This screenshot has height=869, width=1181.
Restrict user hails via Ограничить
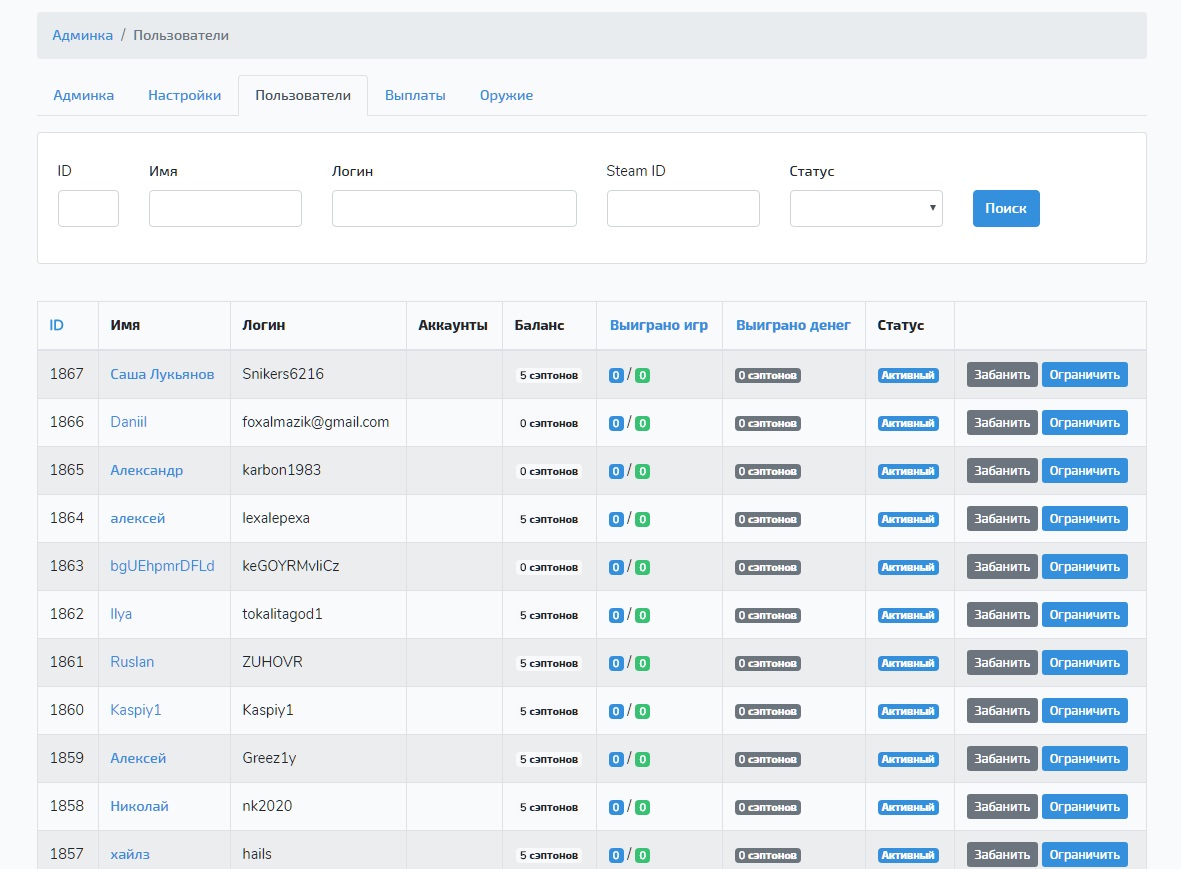pyautogui.click(x=1085, y=855)
